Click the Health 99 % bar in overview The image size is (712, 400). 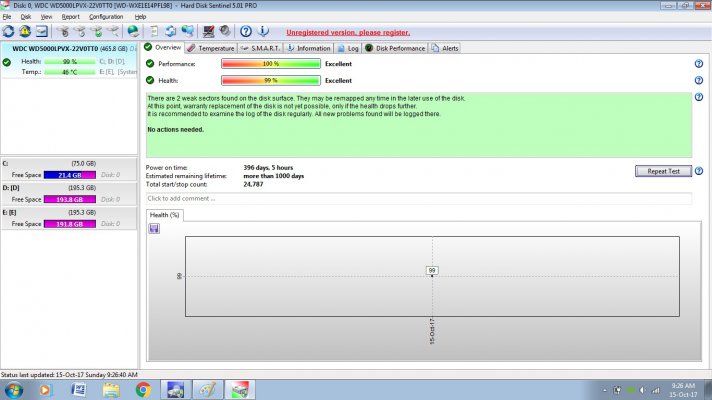271,80
